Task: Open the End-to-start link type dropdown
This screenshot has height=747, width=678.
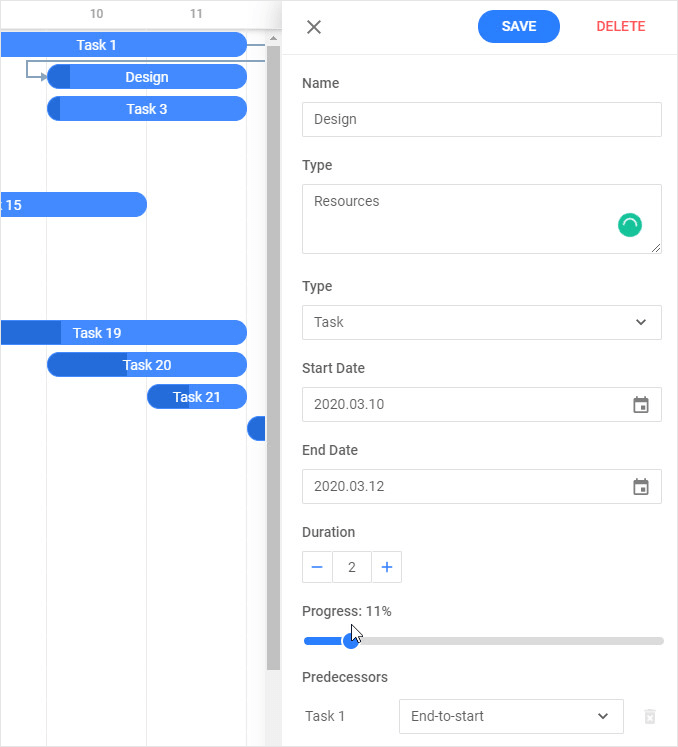Action: pos(511,716)
